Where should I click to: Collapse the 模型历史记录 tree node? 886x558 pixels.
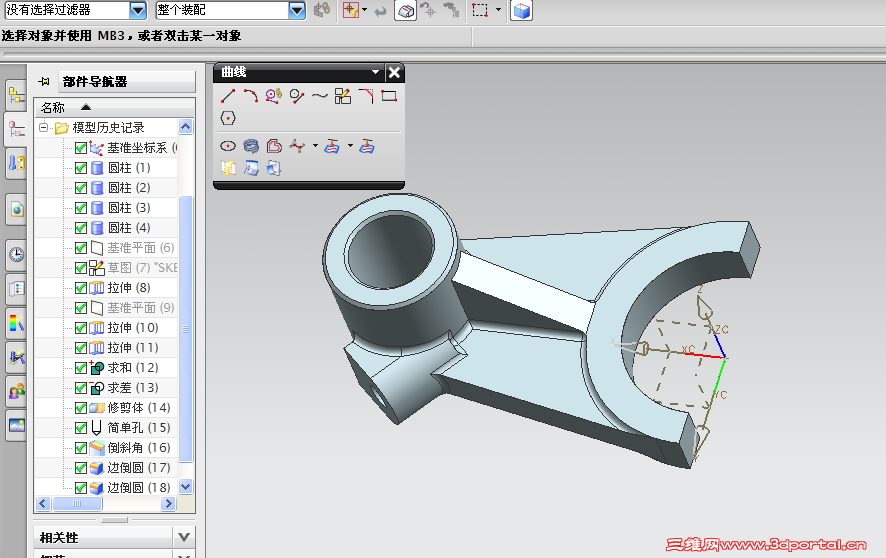tap(44, 128)
